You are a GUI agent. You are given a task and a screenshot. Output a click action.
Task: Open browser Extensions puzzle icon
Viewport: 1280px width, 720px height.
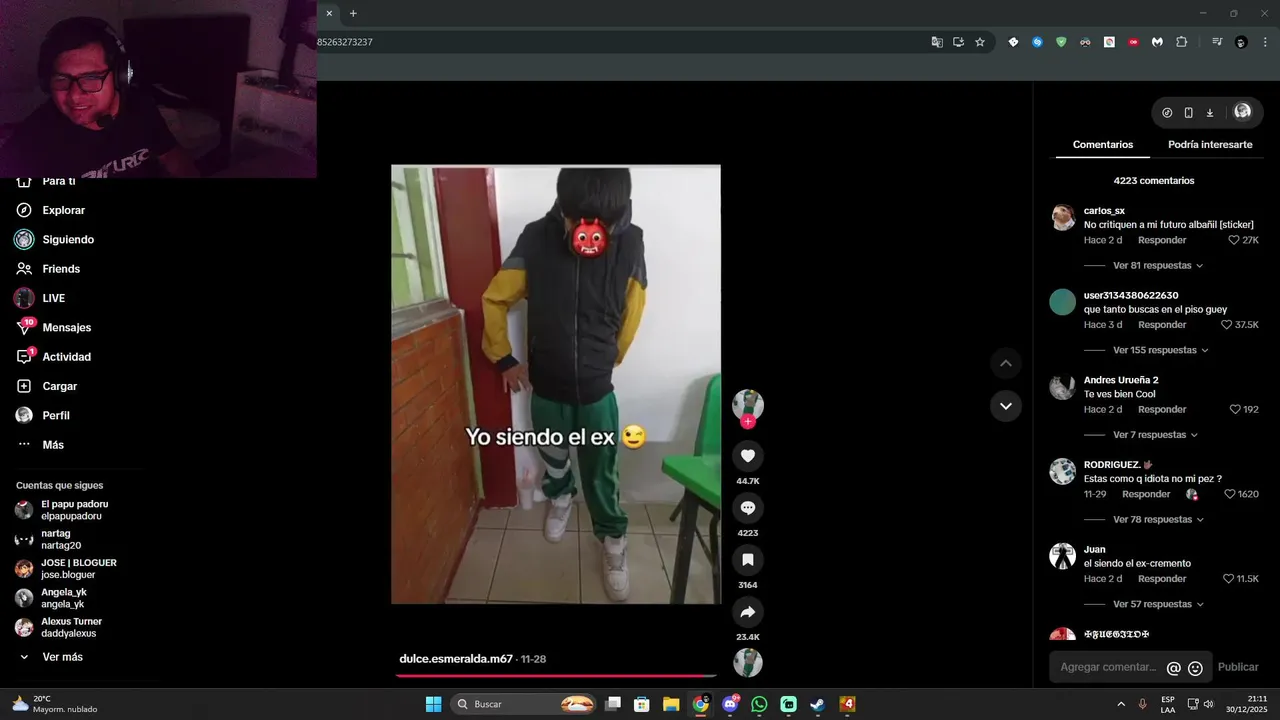click(x=1182, y=42)
